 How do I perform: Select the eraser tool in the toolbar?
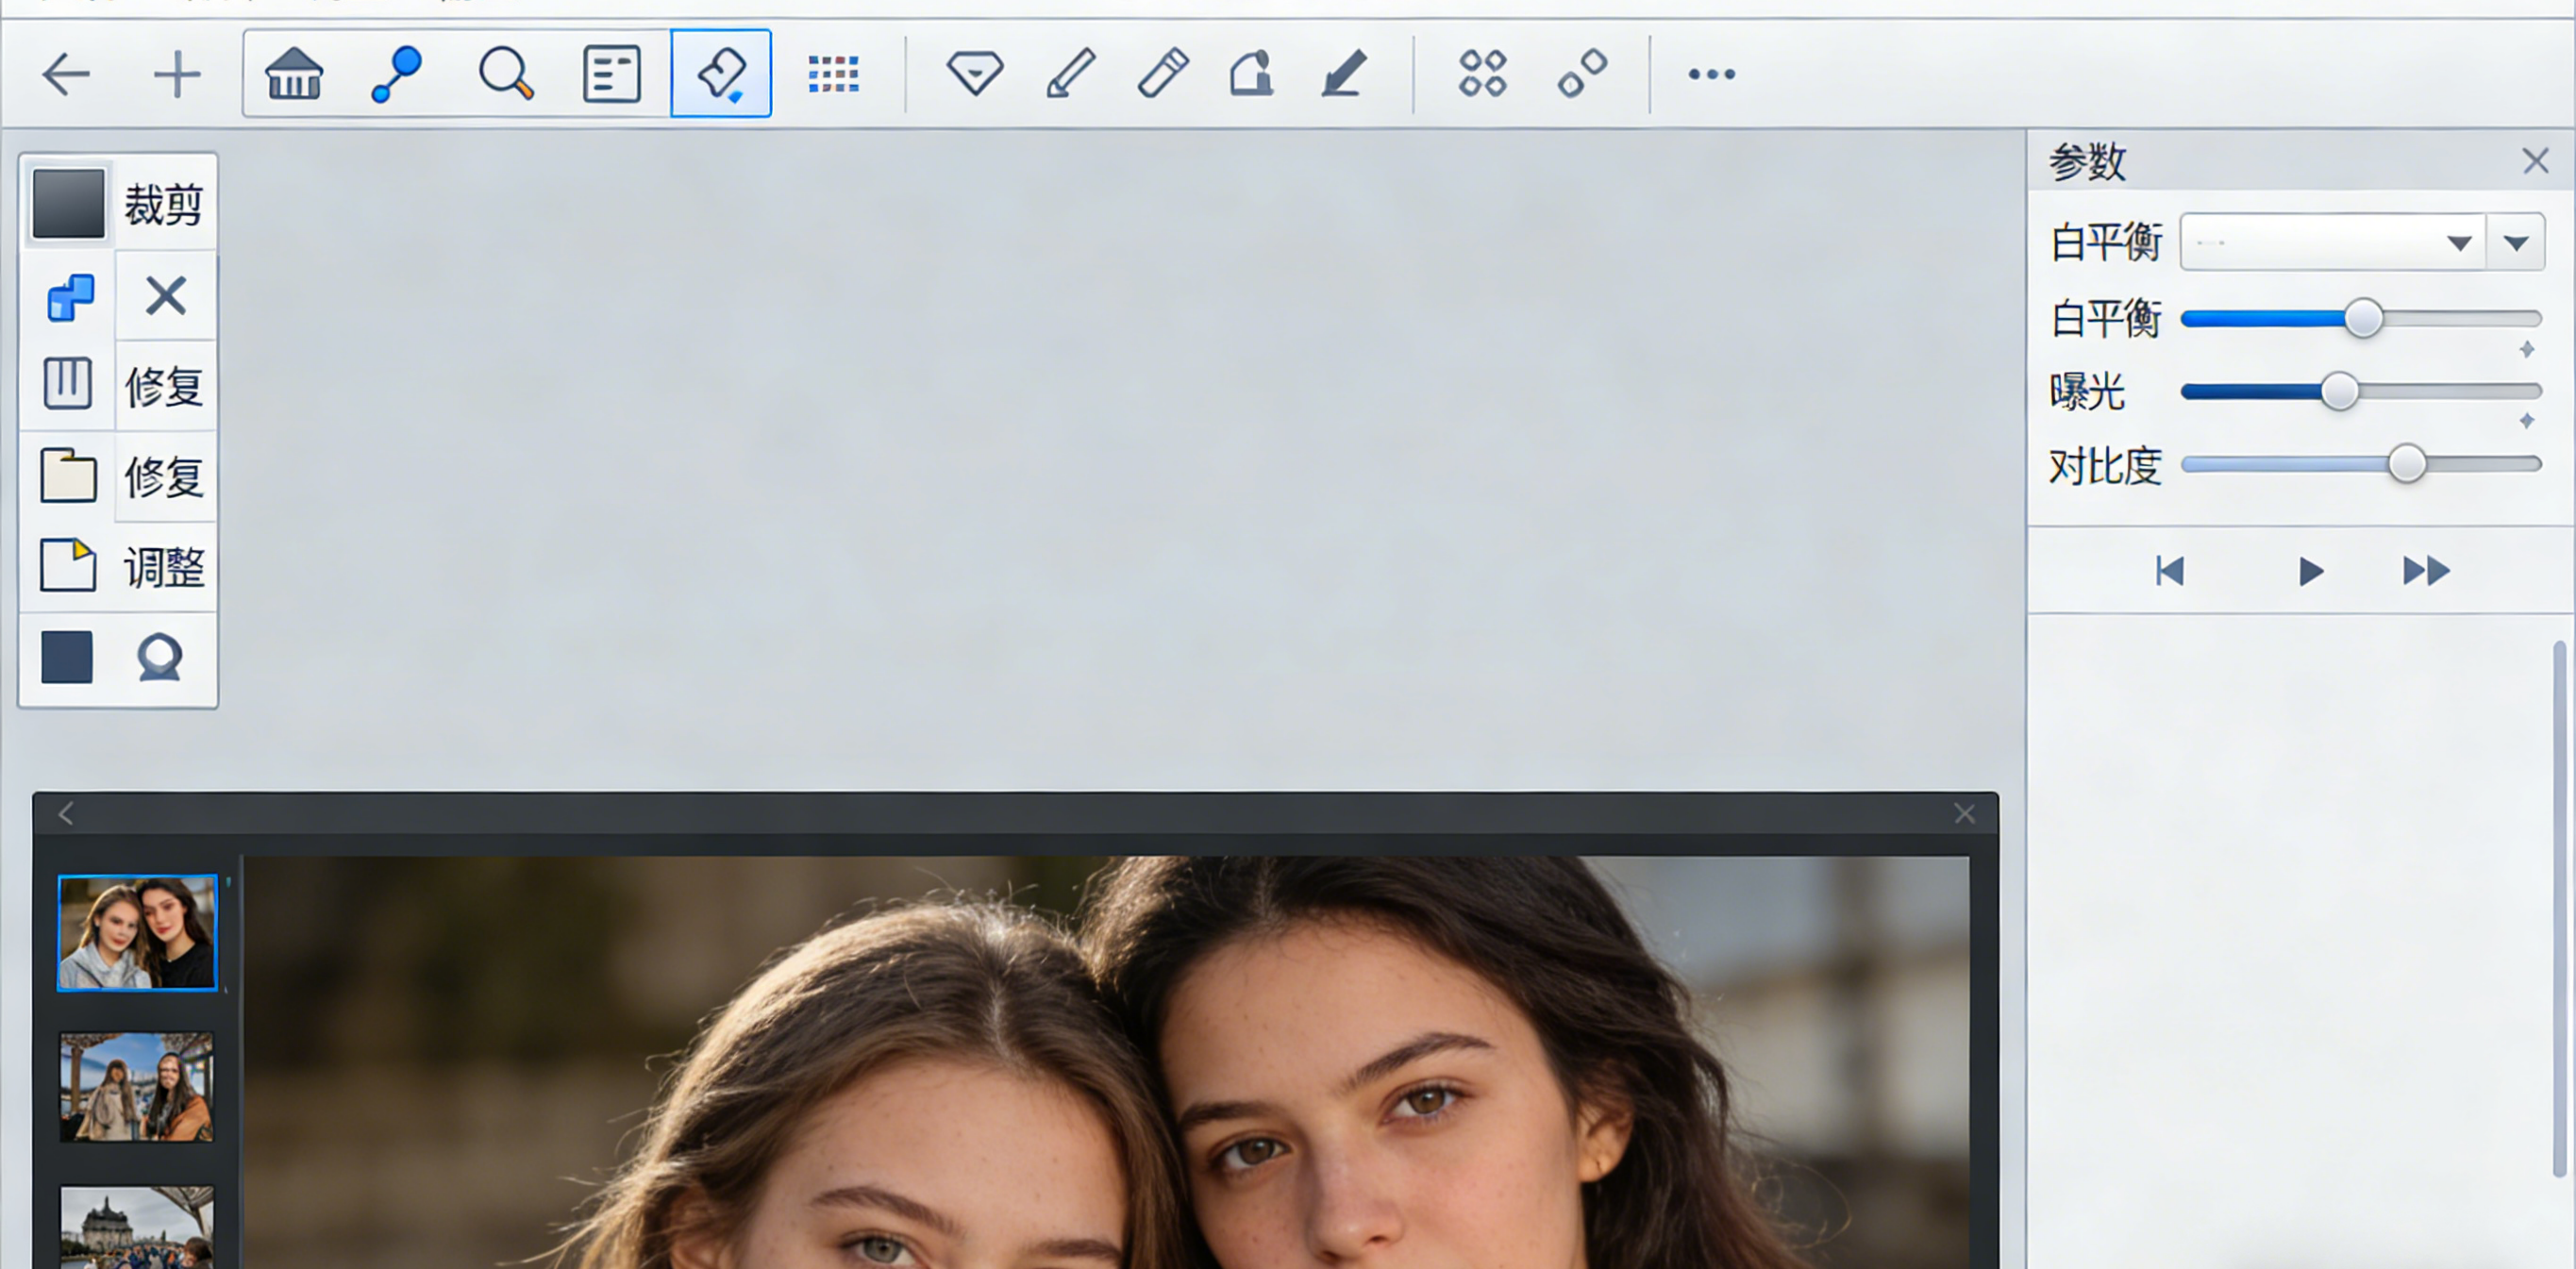tap(721, 73)
